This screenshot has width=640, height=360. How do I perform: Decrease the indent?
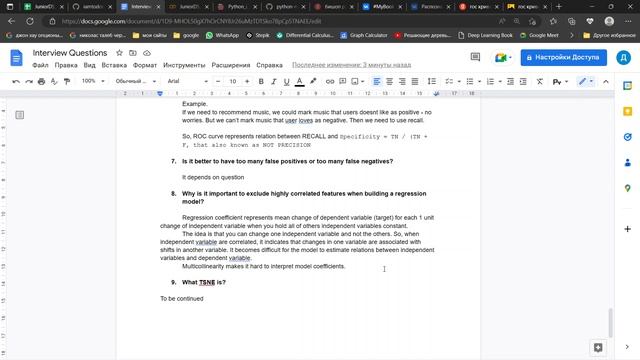click(x=510, y=82)
